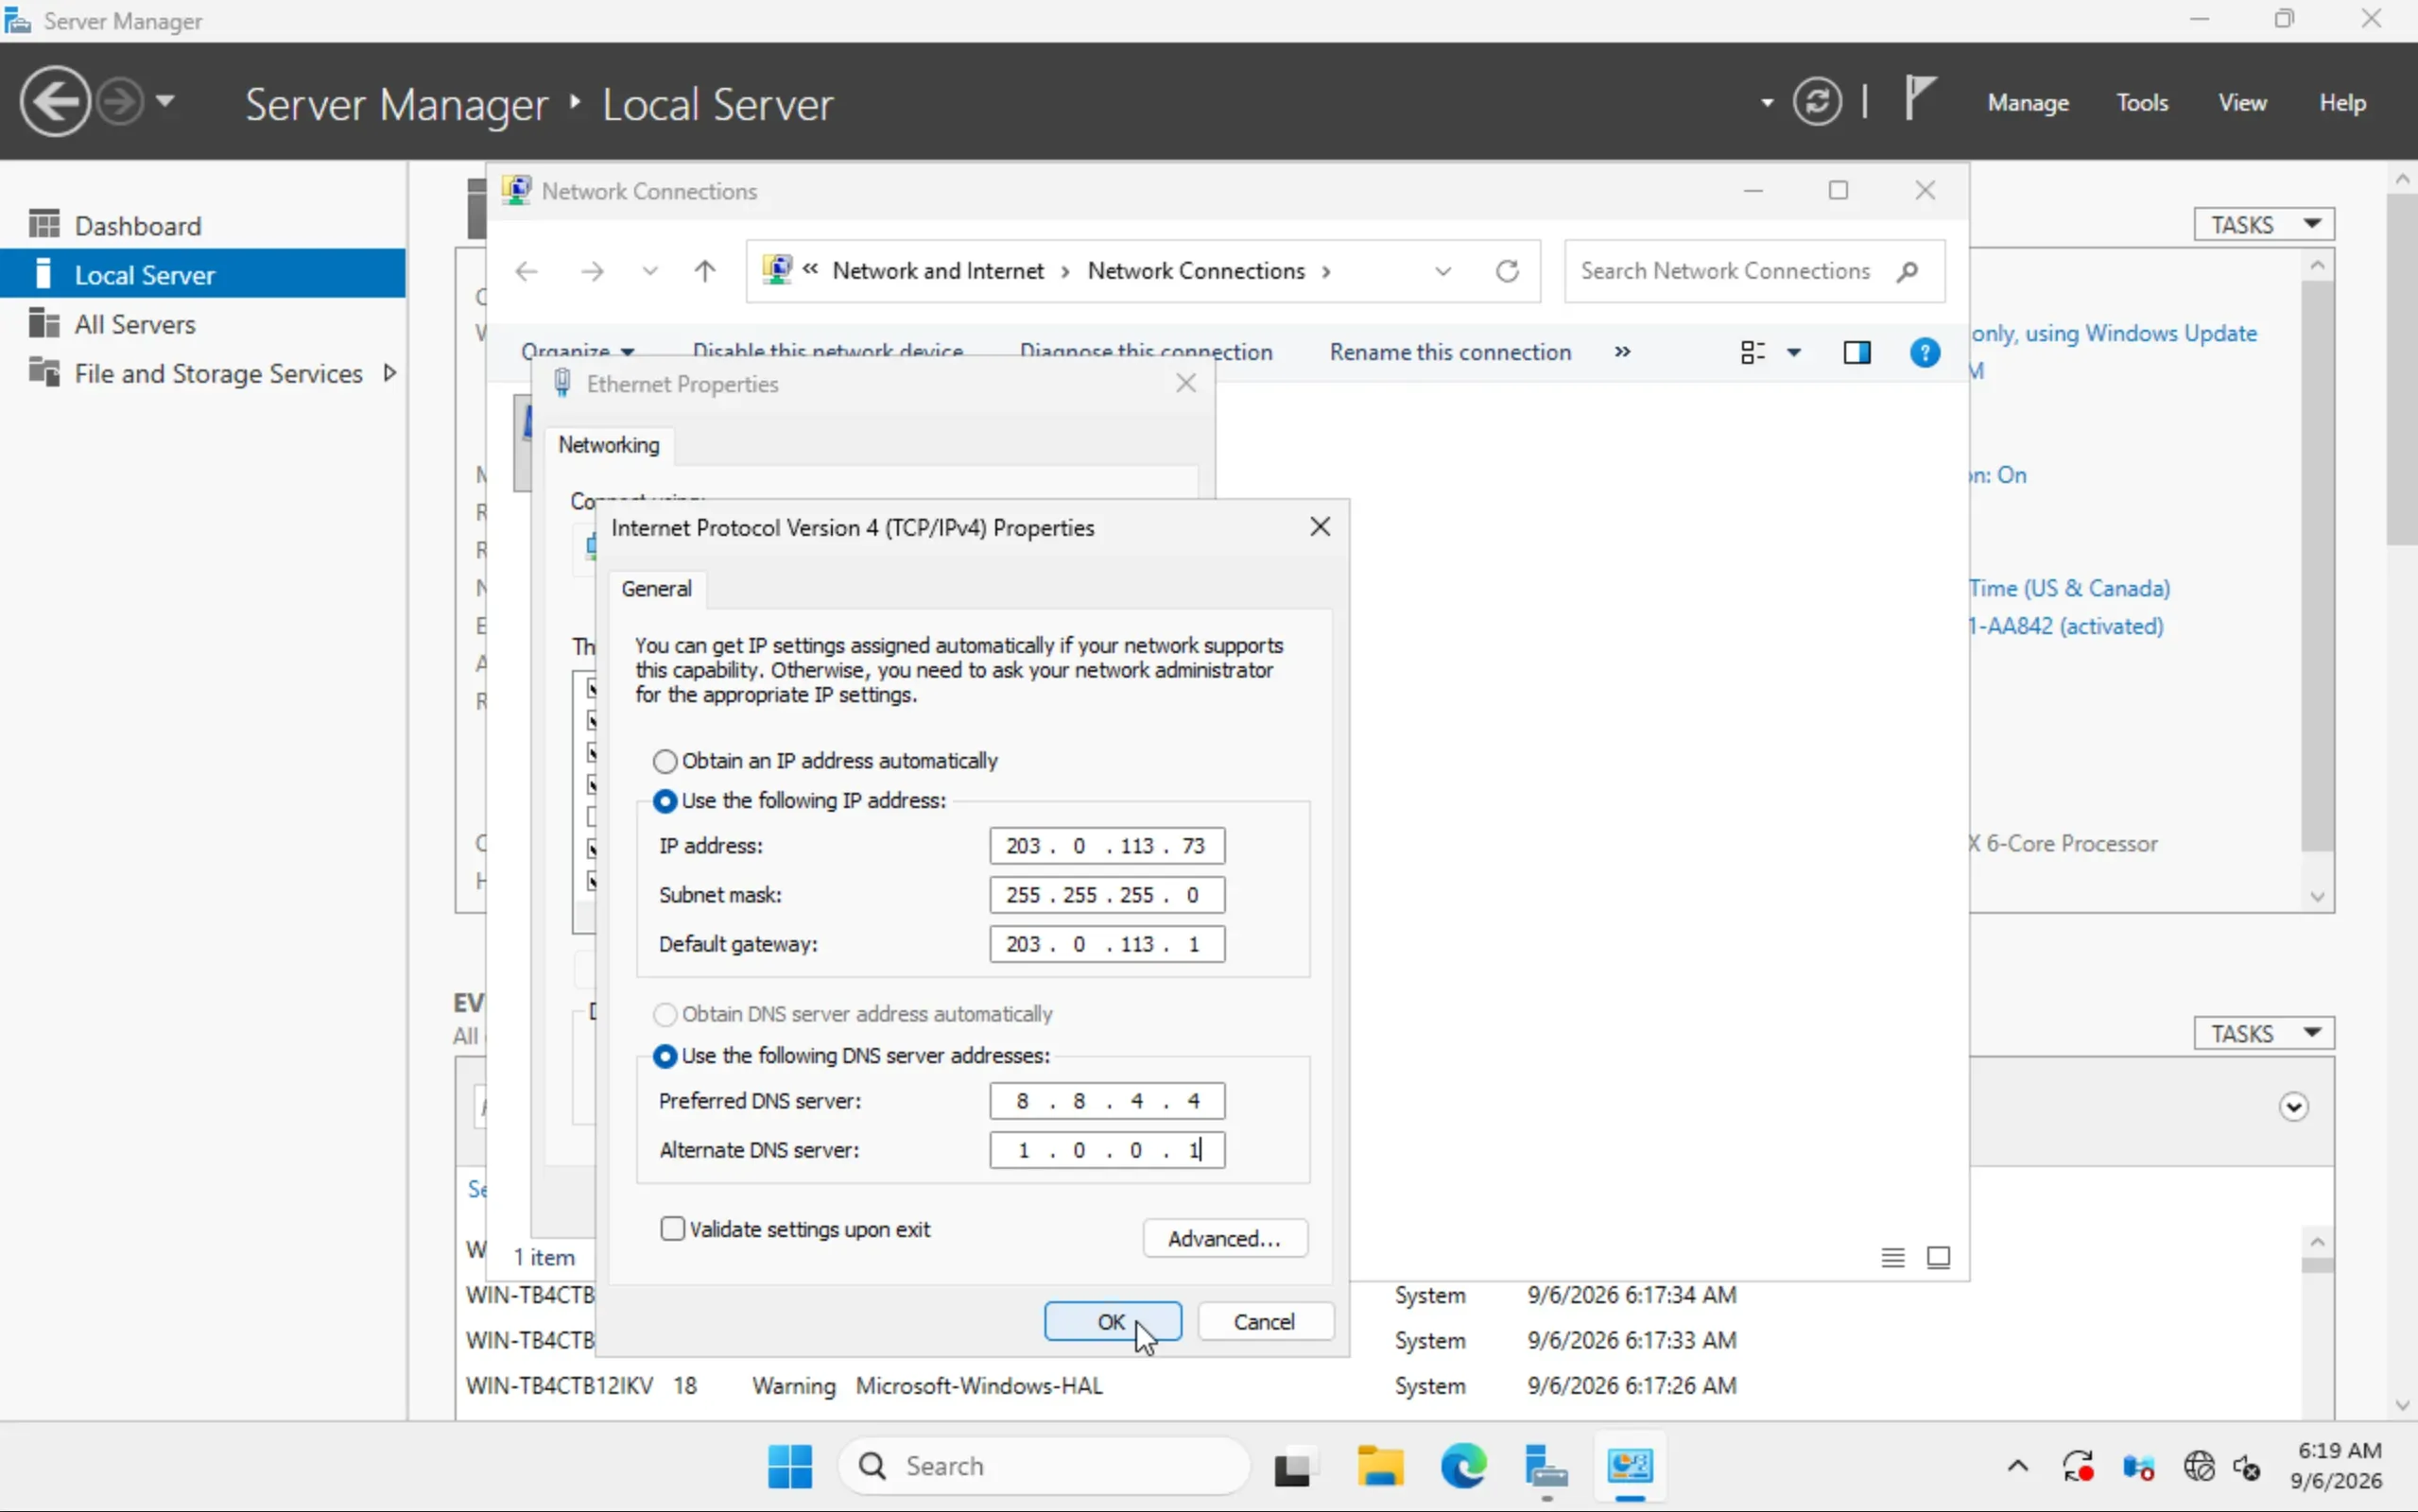Open File Explorer from the taskbar
The image size is (2418, 1512).
1379,1466
